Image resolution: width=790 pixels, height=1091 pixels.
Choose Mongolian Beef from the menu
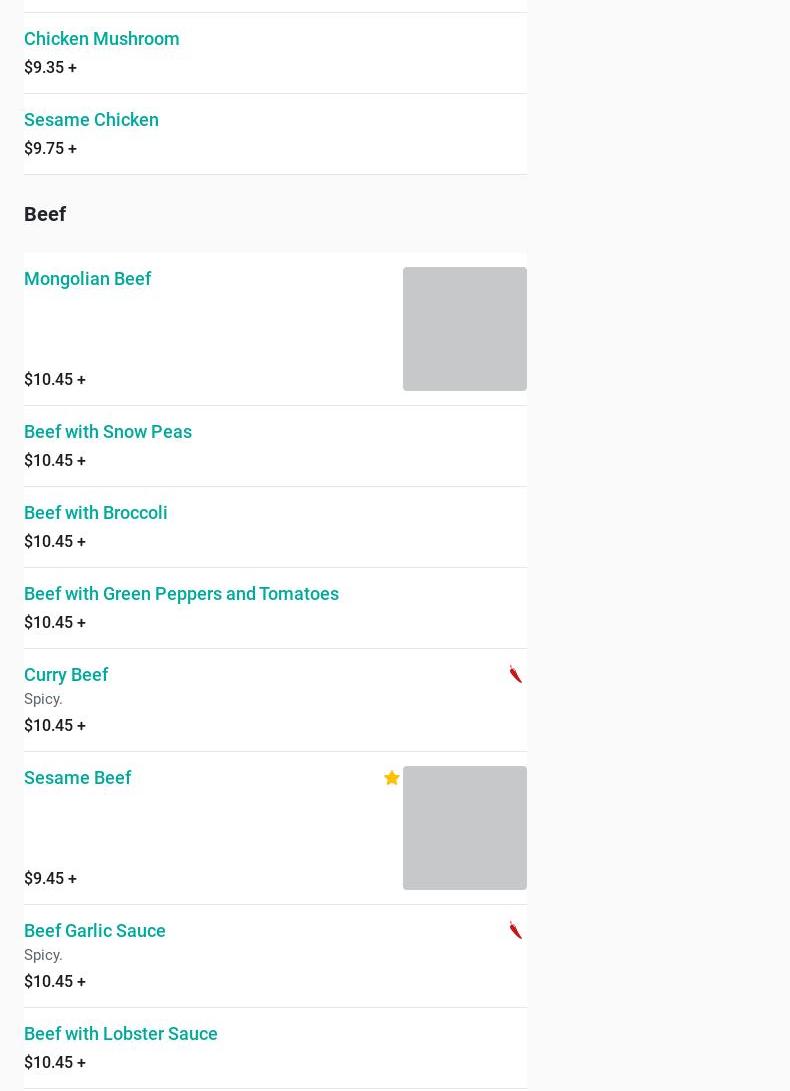(x=87, y=279)
